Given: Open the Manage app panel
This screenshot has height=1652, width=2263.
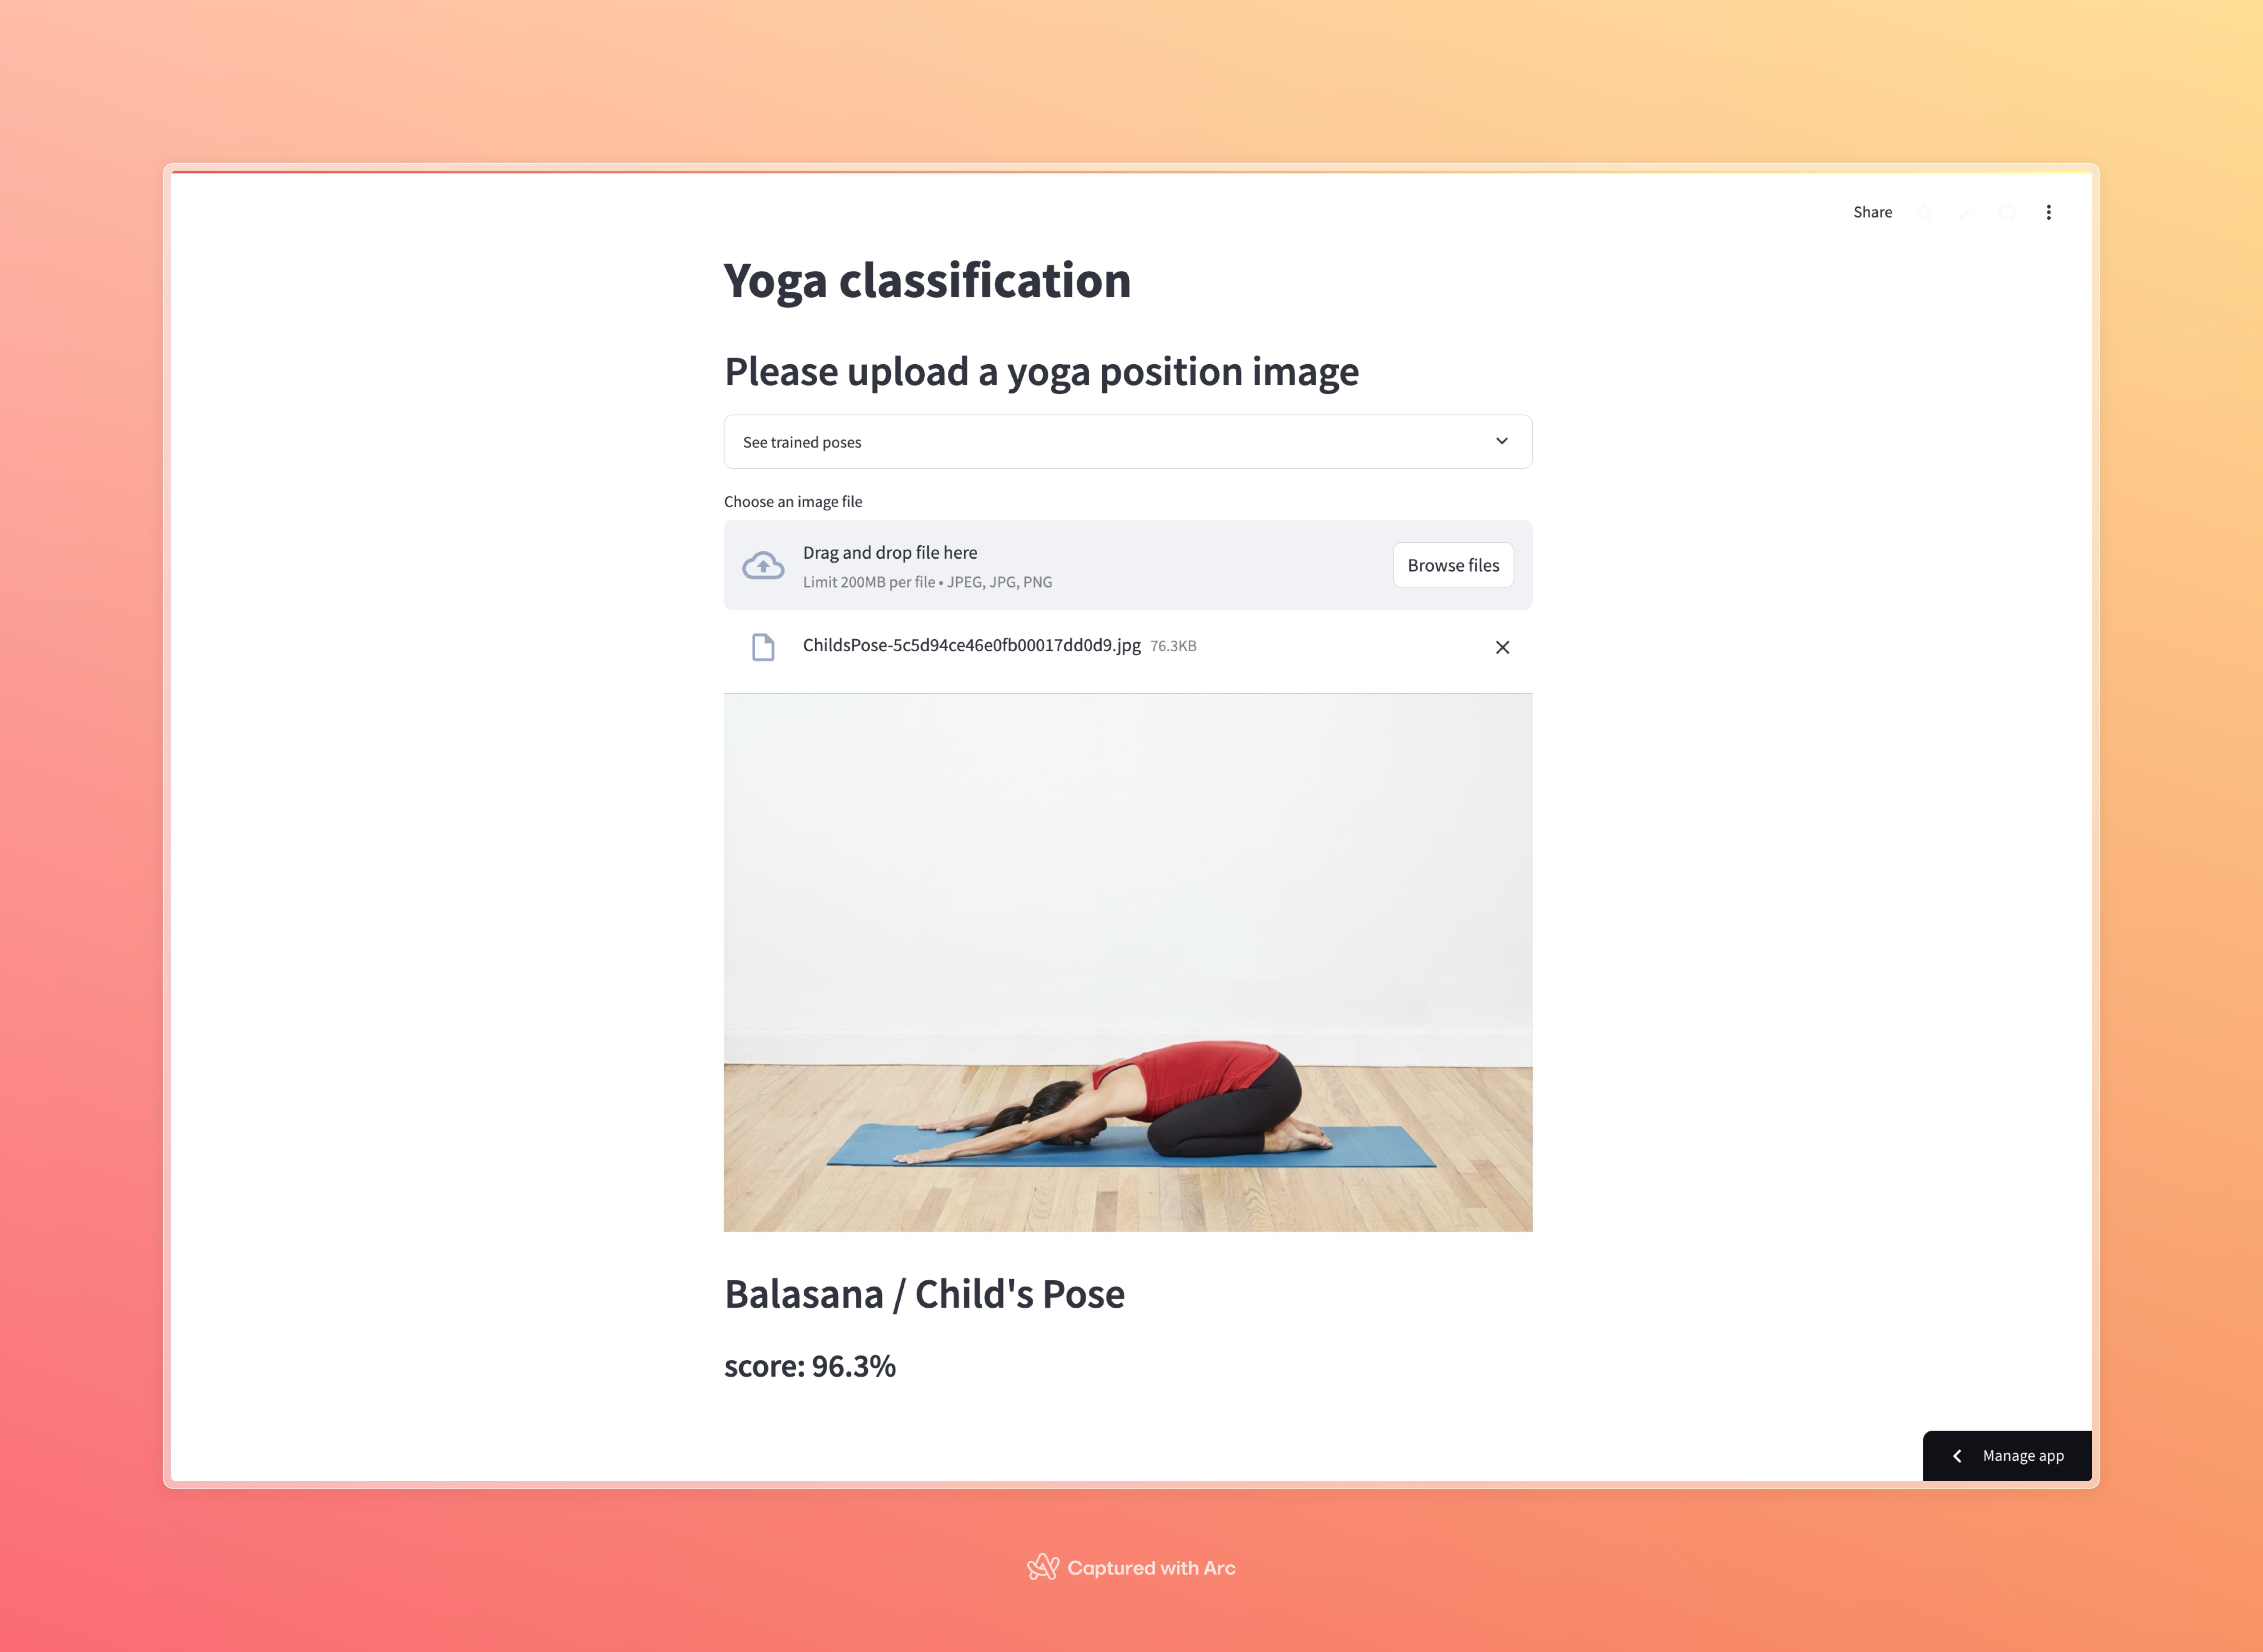Looking at the screenshot, I should click(2007, 1456).
